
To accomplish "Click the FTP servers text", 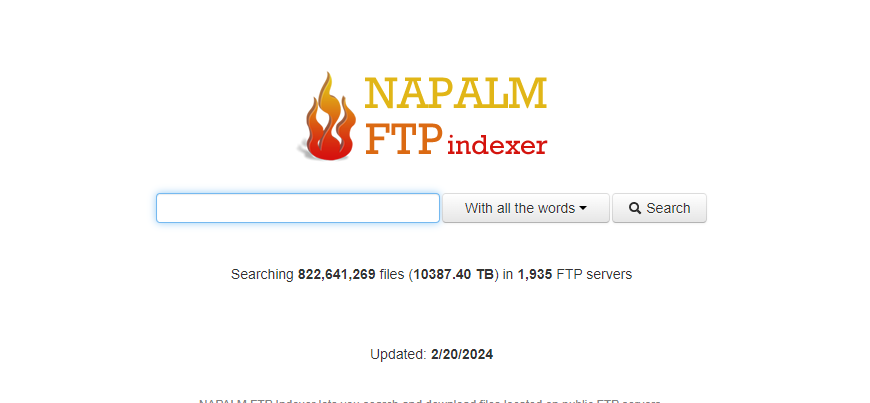I will click(x=594, y=274).
